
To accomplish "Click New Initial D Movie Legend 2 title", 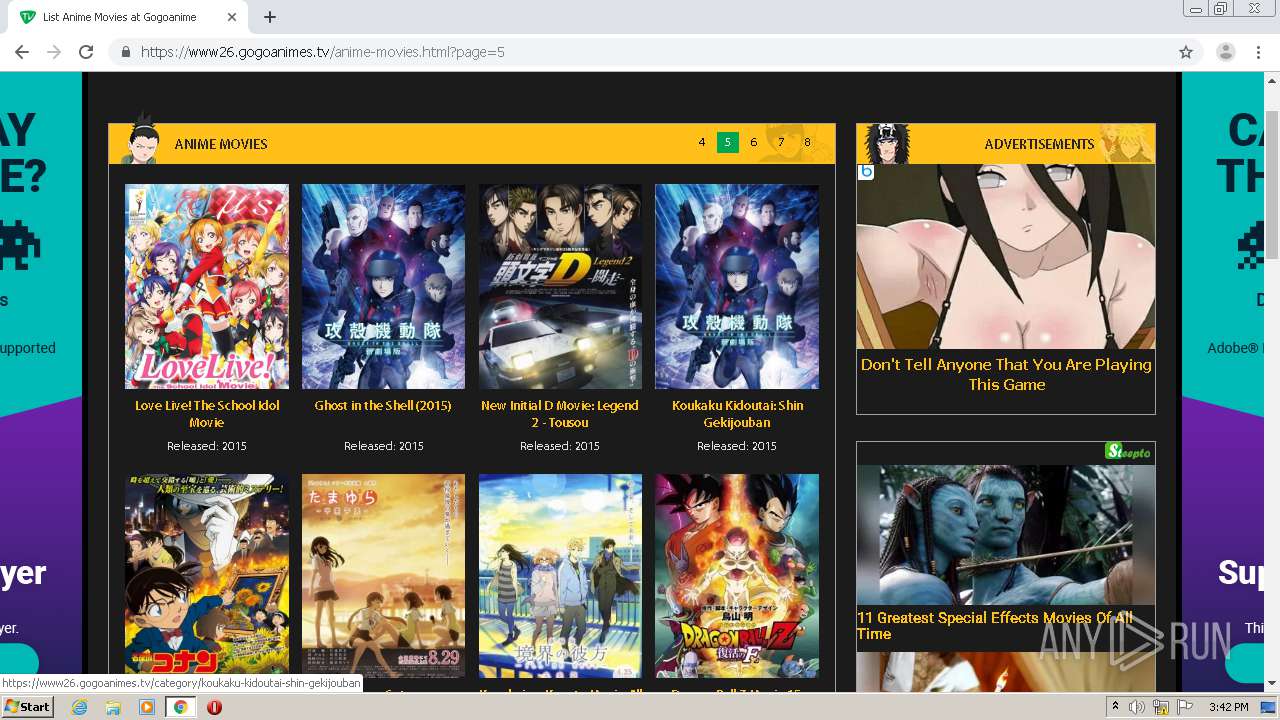I will (560, 414).
